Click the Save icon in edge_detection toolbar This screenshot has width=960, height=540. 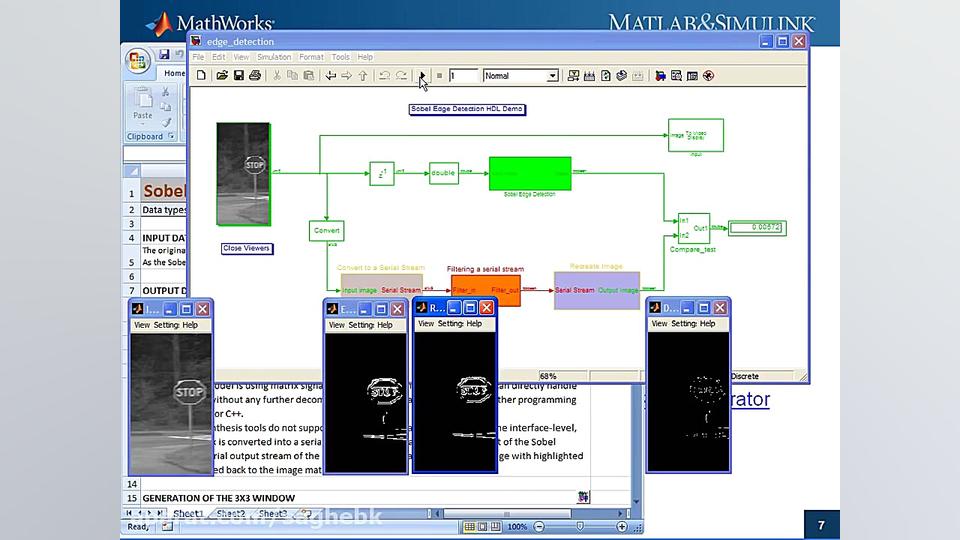(x=239, y=75)
